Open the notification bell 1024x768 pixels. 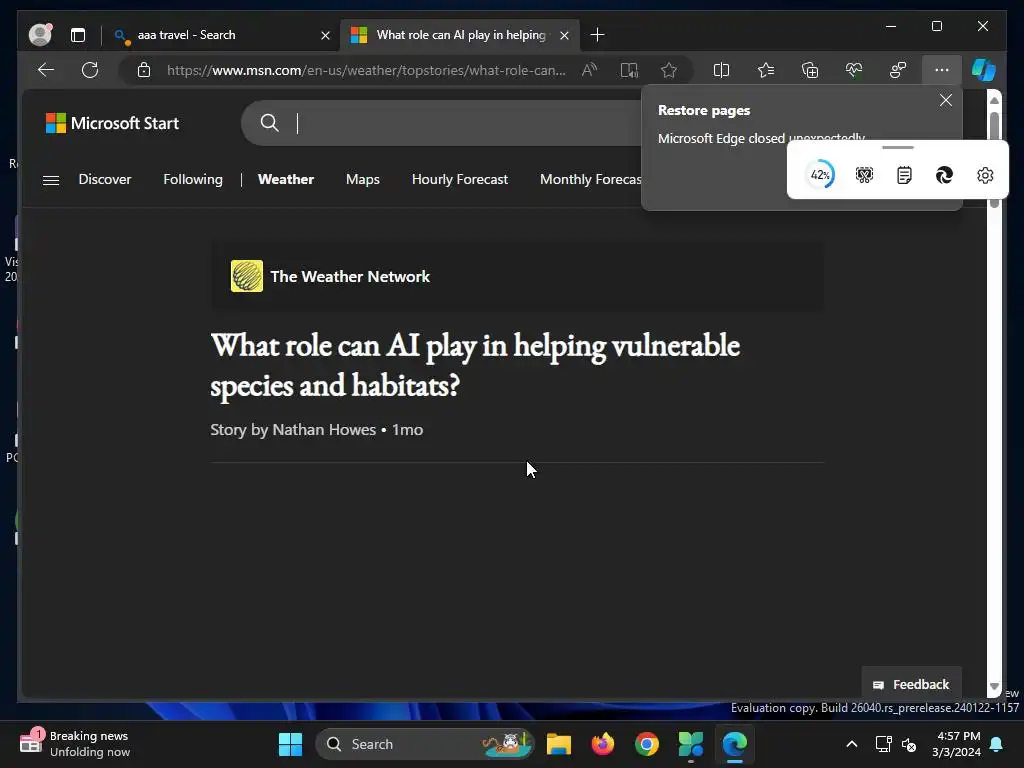coord(997,744)
